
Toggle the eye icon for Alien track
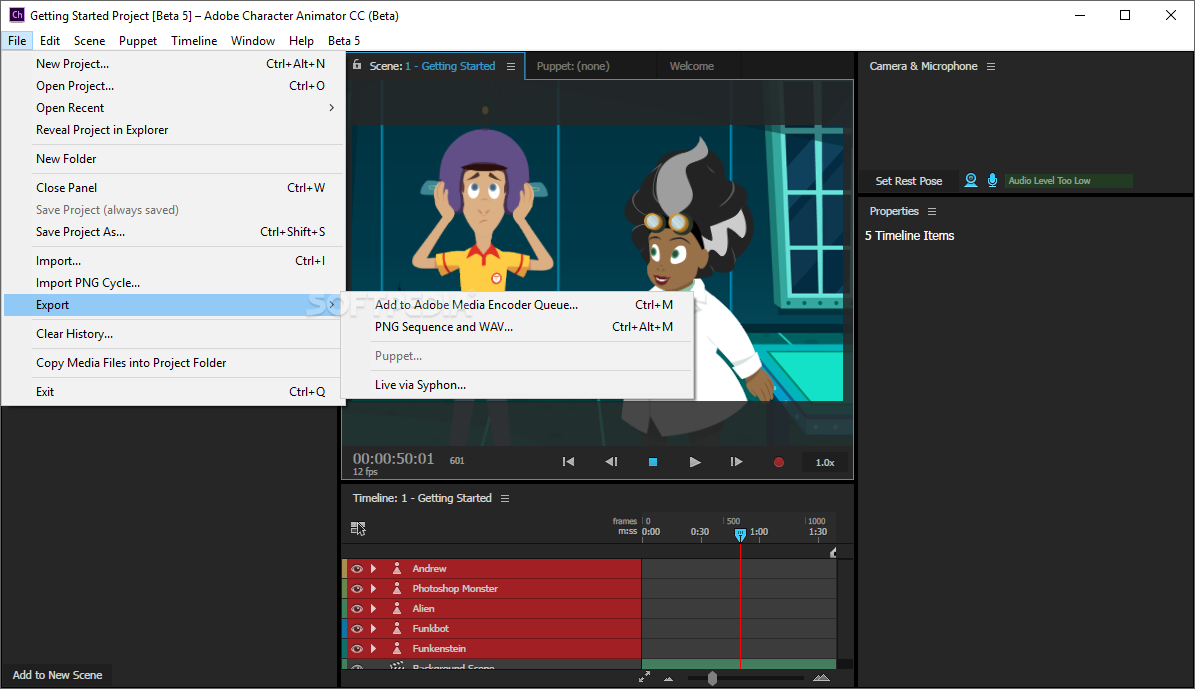coord(357,609)
